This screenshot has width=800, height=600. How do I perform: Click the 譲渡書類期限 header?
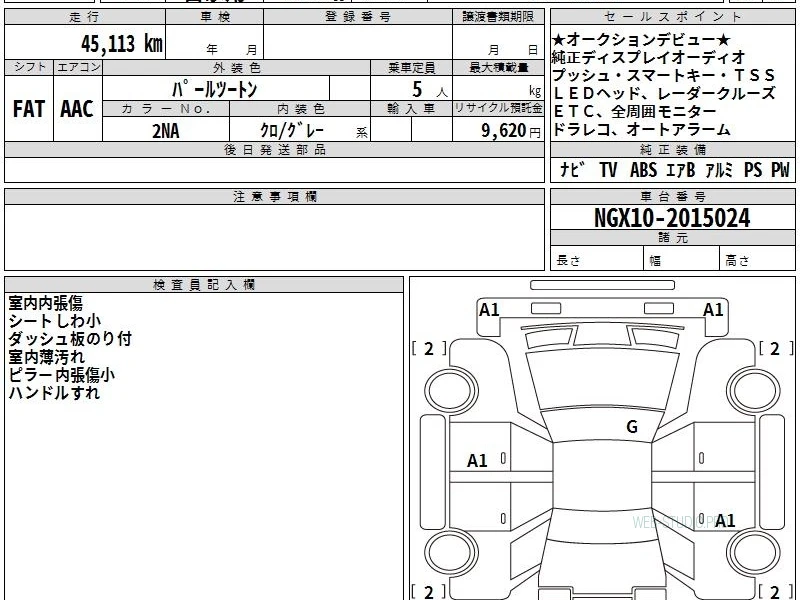click(x=498, y=17)
